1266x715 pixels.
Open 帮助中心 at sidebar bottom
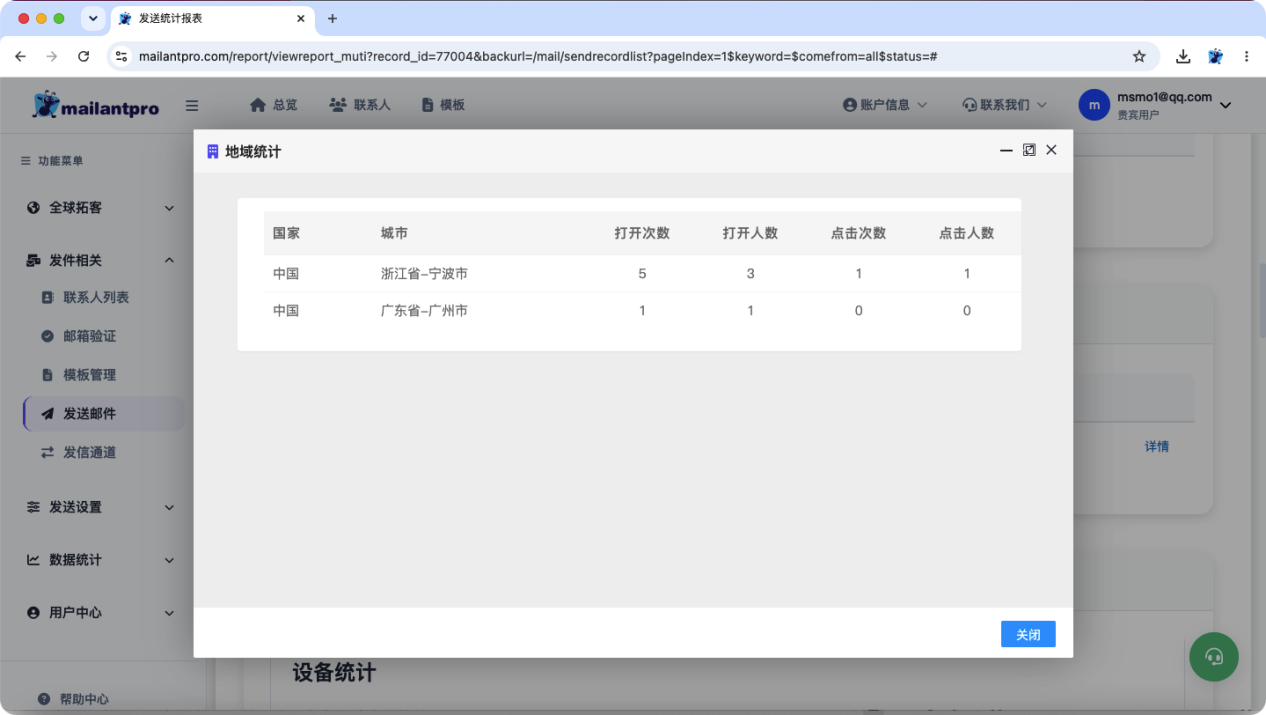pyautogui.click(x=73, y=699)
